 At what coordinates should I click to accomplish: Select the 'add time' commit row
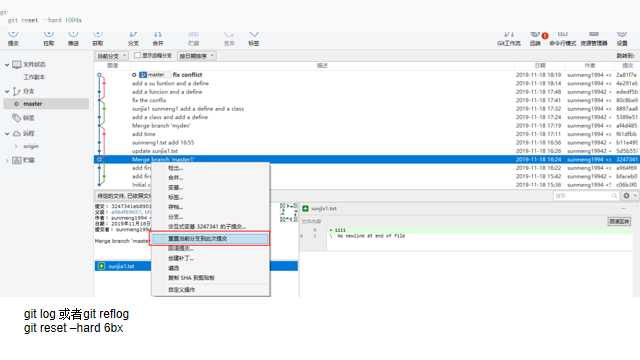366,134
